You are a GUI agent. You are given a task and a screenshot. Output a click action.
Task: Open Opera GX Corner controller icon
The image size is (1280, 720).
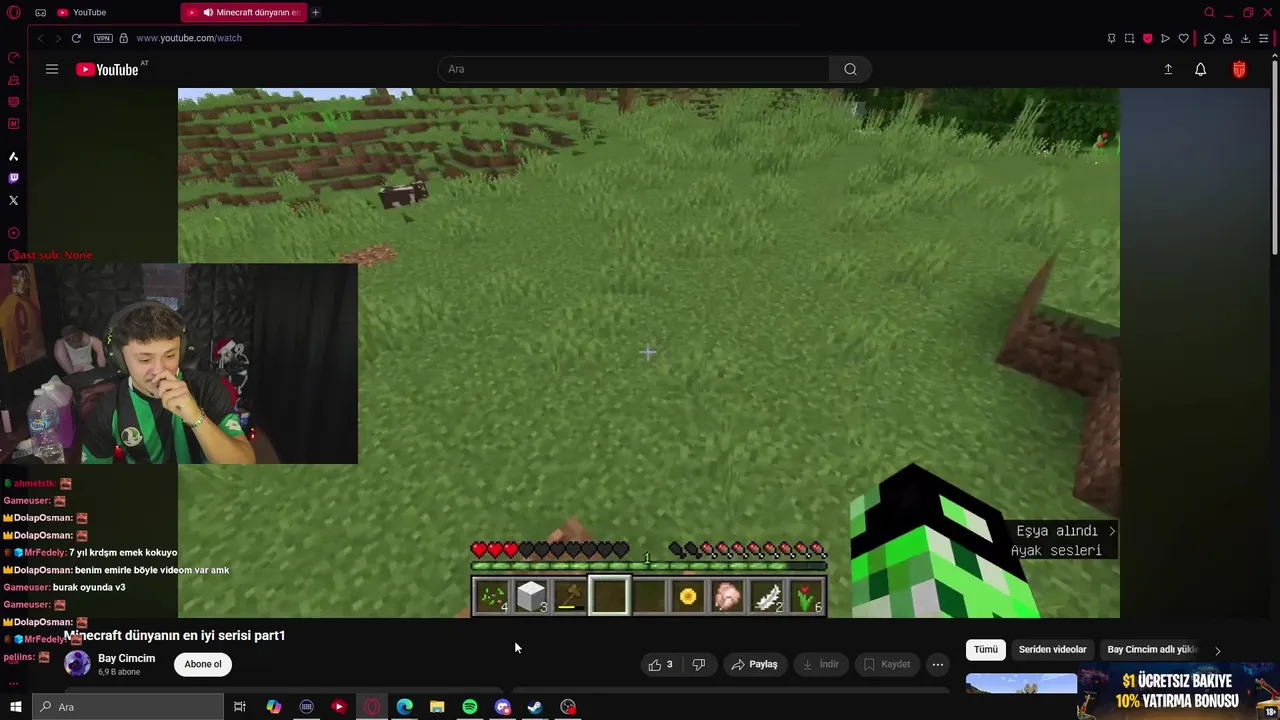40,12
